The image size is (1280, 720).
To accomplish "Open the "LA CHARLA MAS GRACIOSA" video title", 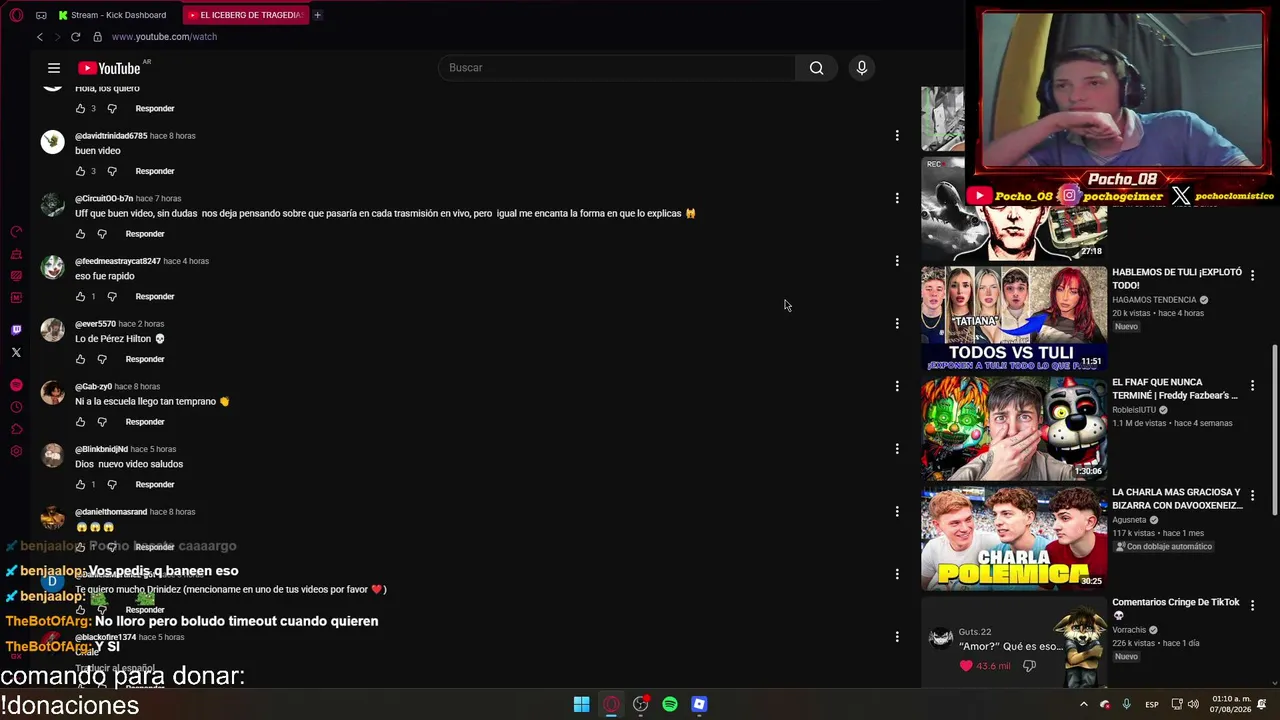I will pyautogui.click(x=1177, y=499).
